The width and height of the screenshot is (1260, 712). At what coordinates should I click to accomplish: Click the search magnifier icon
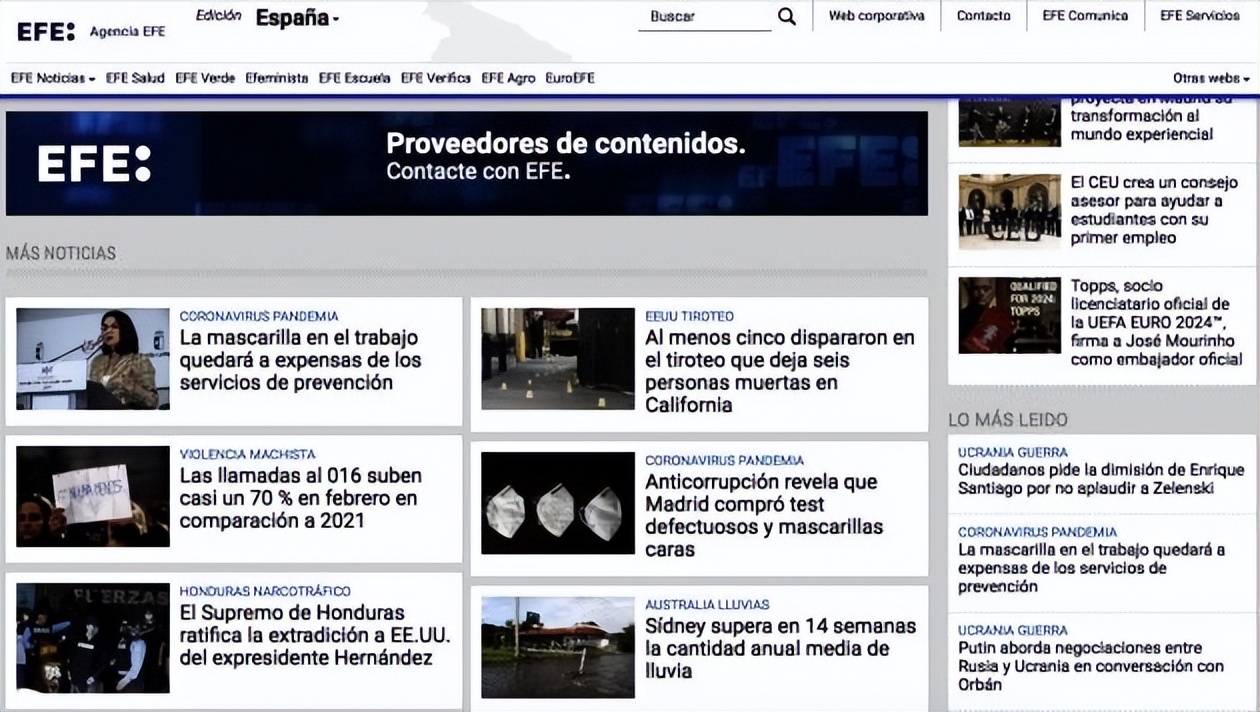click(x=787, y=16)
